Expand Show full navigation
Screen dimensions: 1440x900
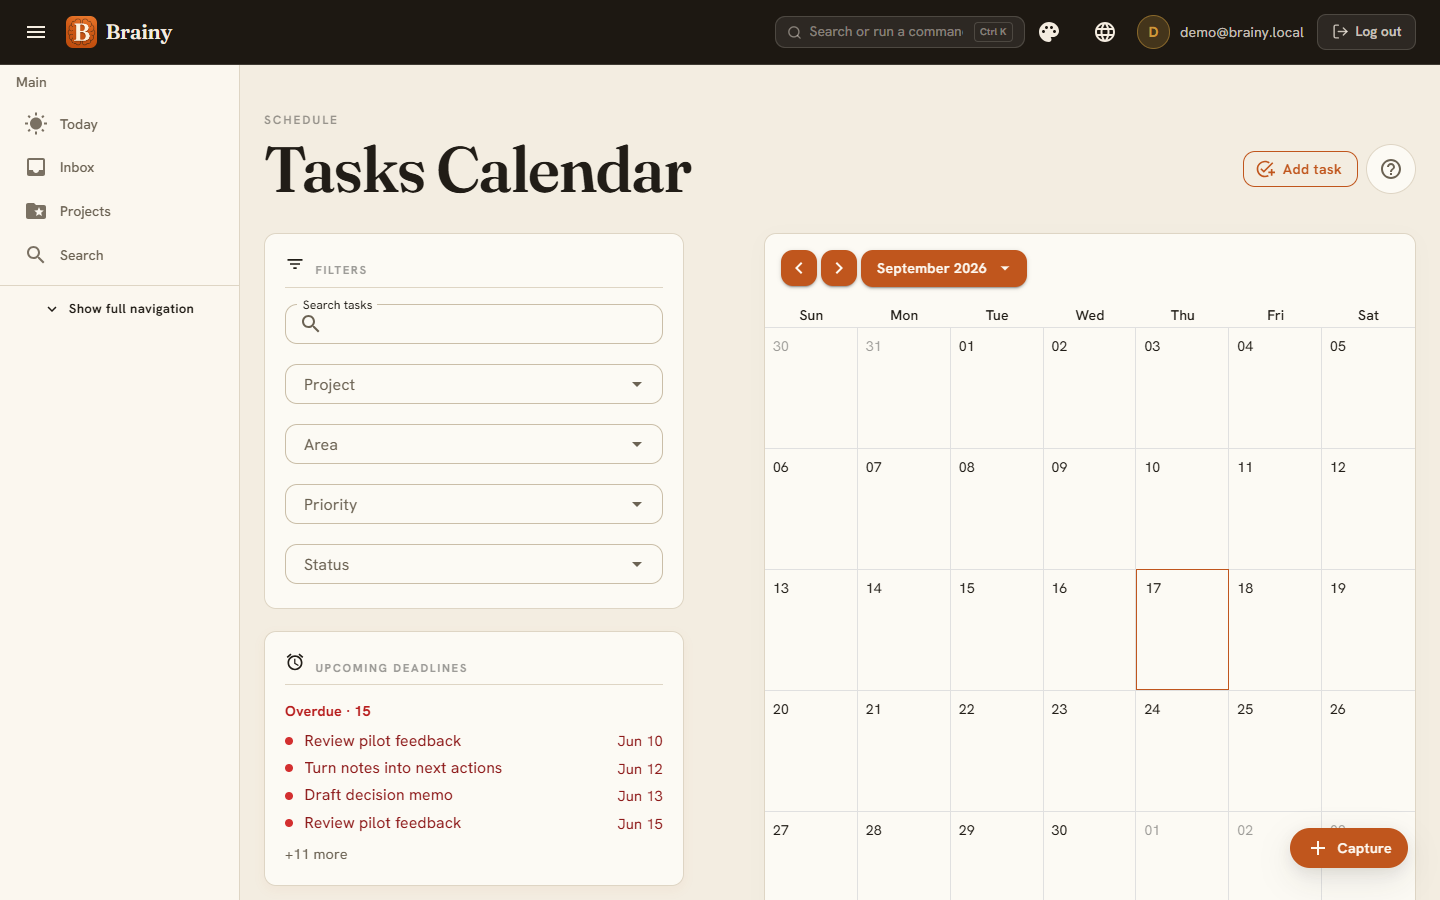[120, 309]
